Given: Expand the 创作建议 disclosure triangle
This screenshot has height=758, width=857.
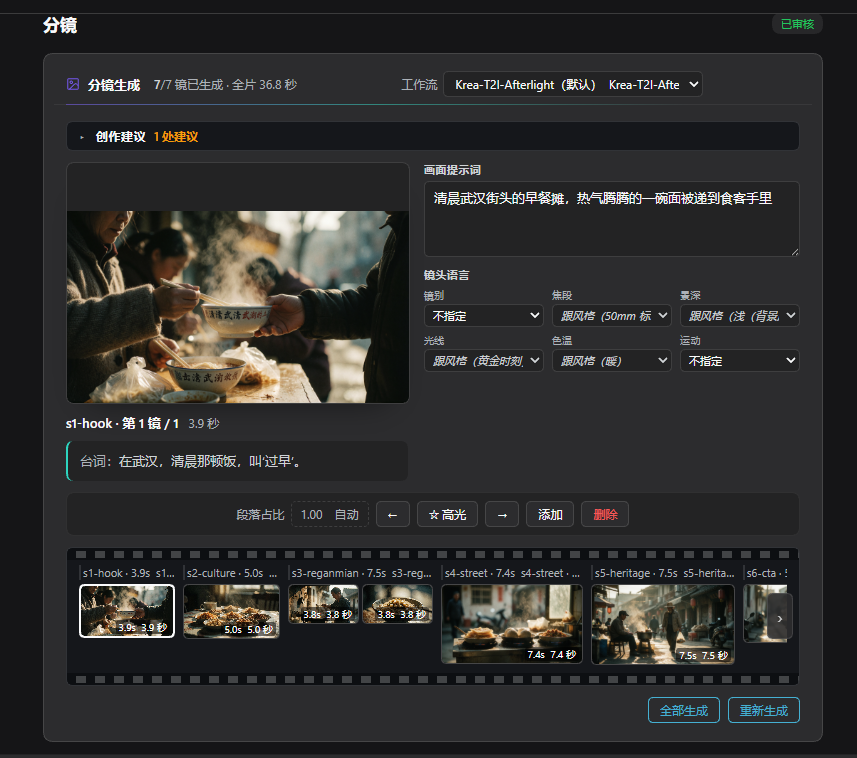Looking at the screenshot, I should (x=82, y=137).
